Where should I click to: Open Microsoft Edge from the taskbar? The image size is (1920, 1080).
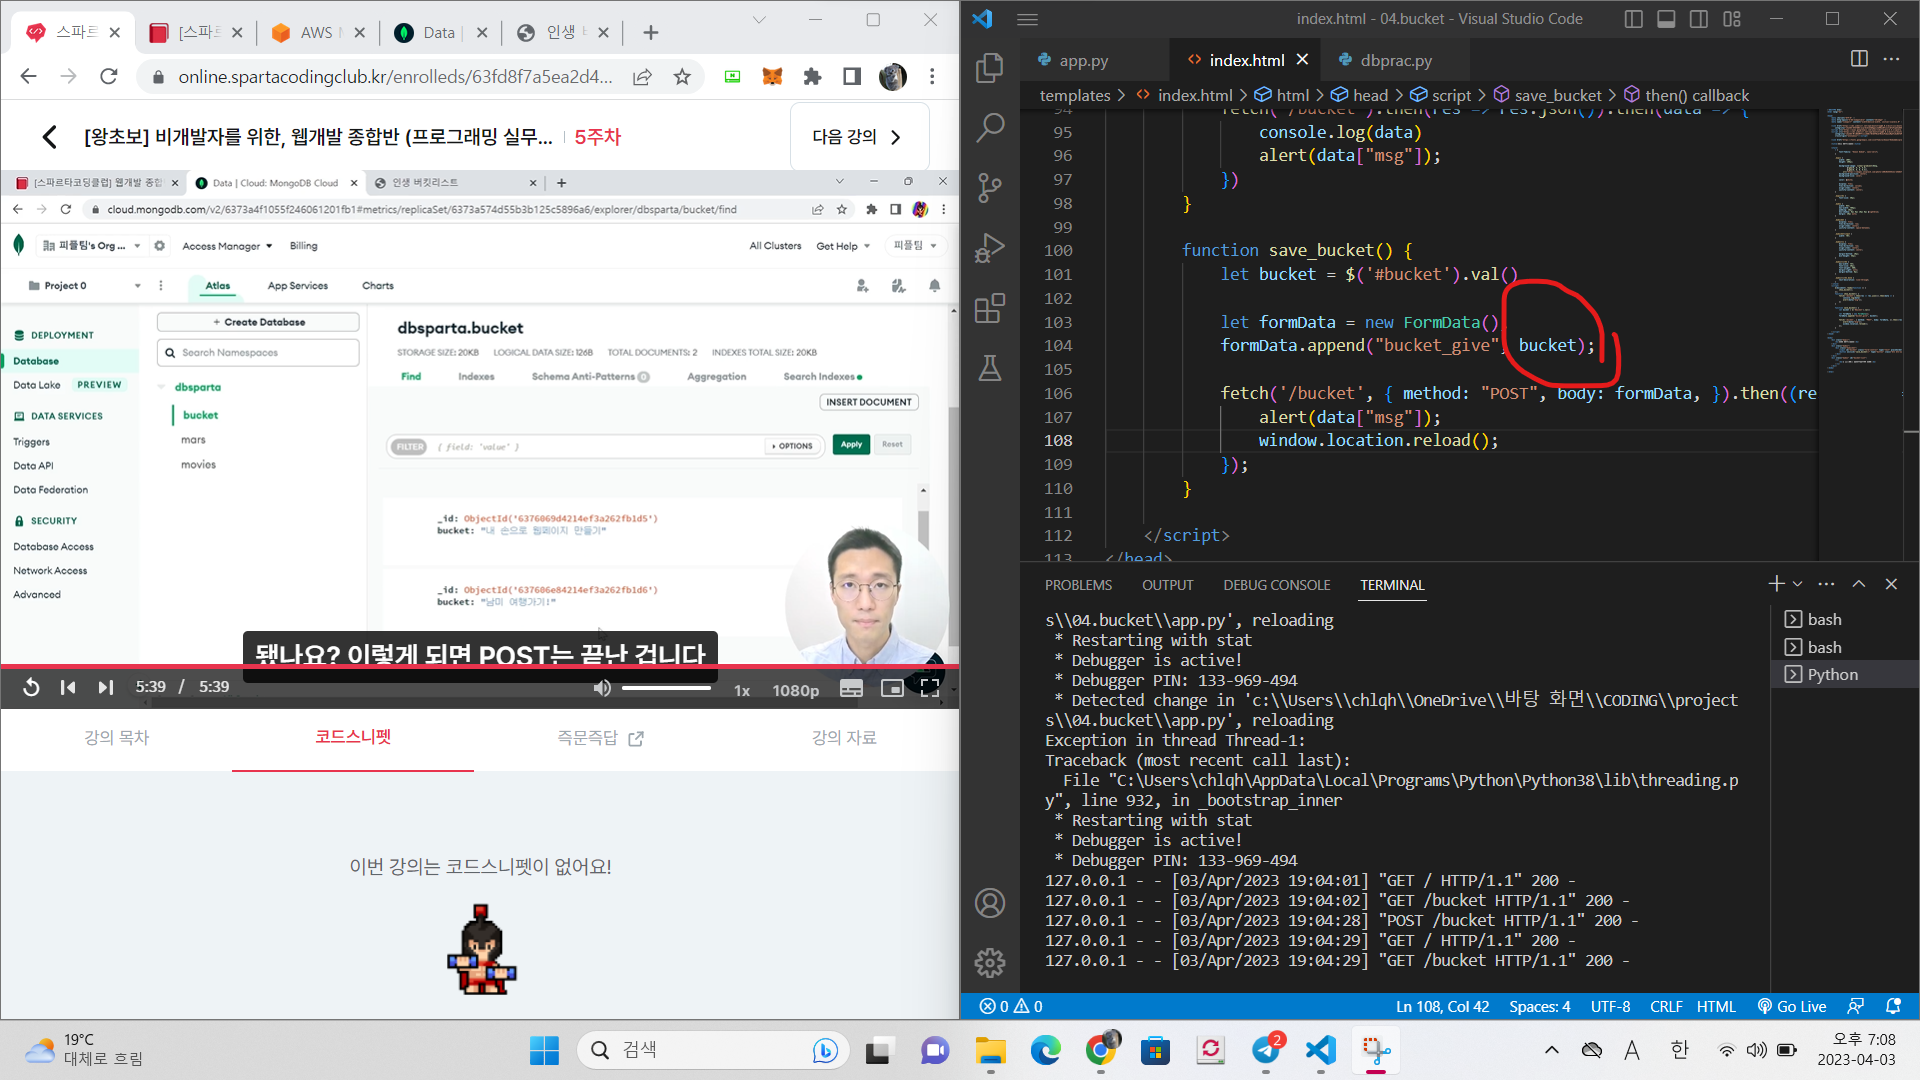pos(1045,1051)
